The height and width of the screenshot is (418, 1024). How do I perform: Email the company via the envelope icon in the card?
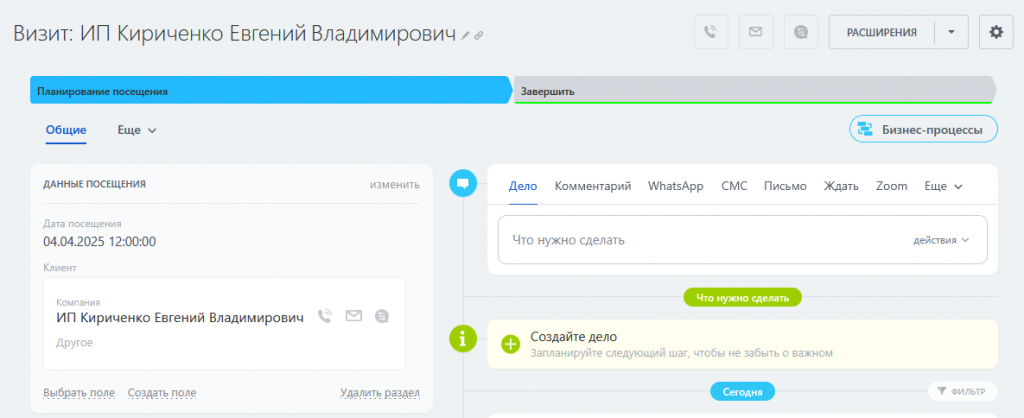click(x=353, y=316)
